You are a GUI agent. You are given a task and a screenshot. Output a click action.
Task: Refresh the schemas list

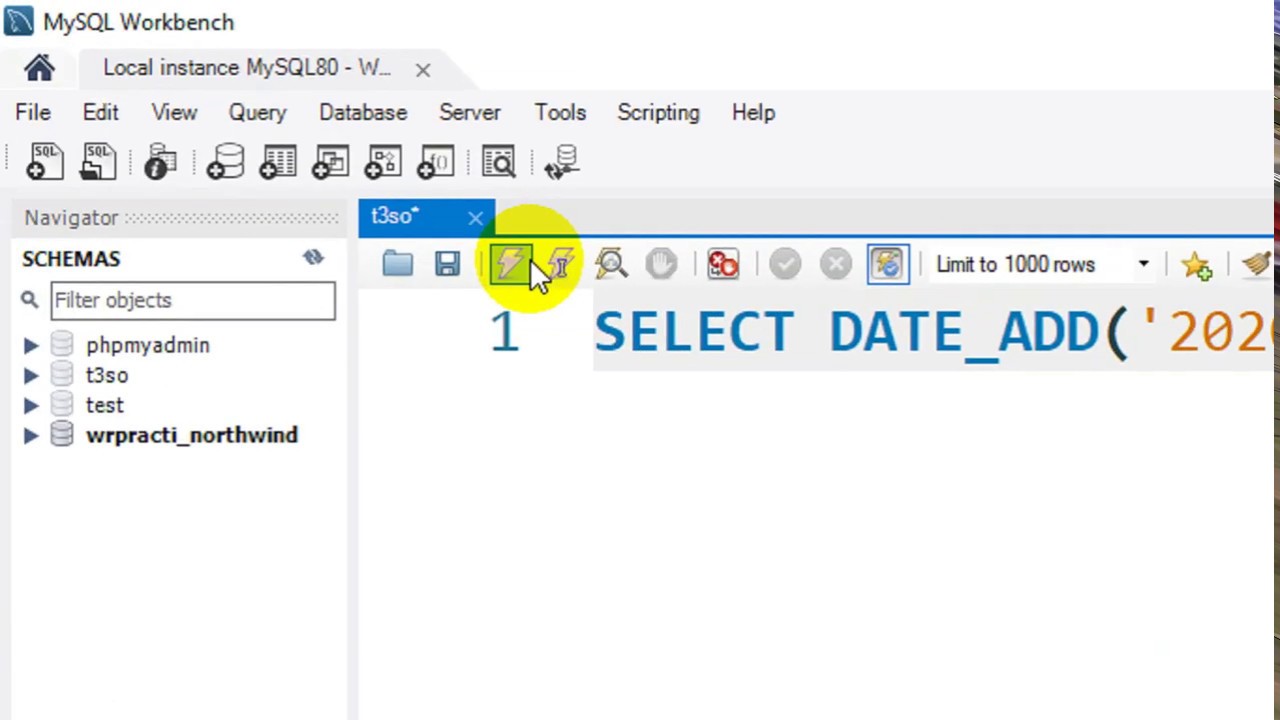tap(313, 258)
